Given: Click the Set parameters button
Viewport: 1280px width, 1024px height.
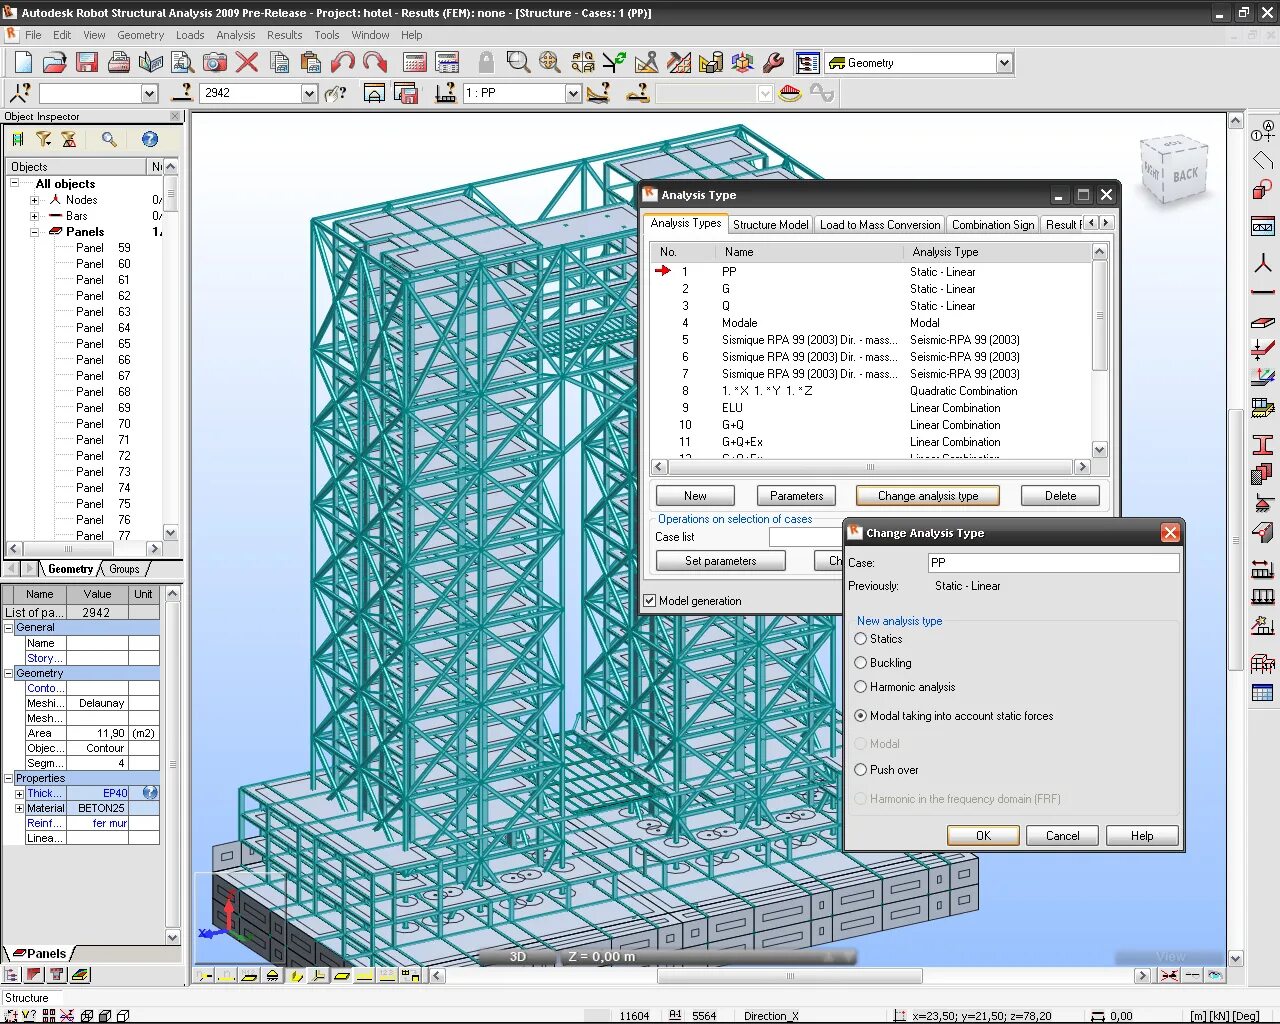Looking at the screenshot, I should click(x=721, y=561).
